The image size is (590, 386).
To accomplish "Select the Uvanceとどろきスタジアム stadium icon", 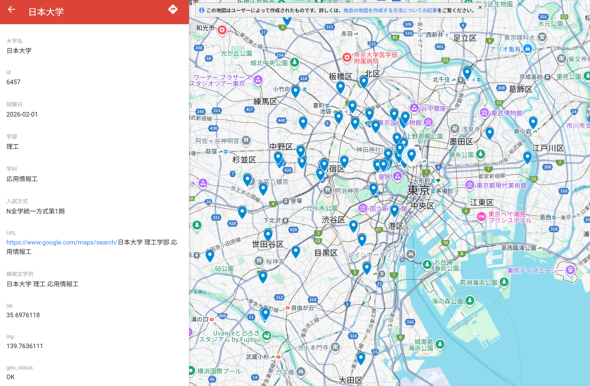I will [x=266, y=335].
